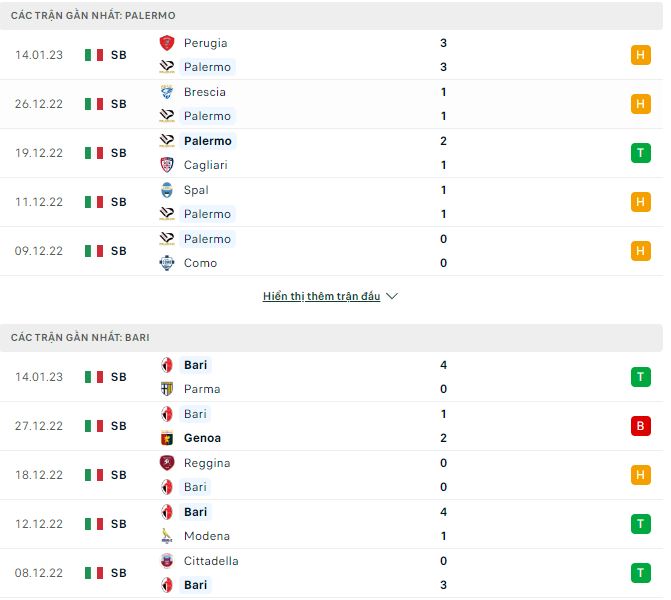
Task: Open the 'Hiển thị thêm trận đấu' link
Action: 321,297
